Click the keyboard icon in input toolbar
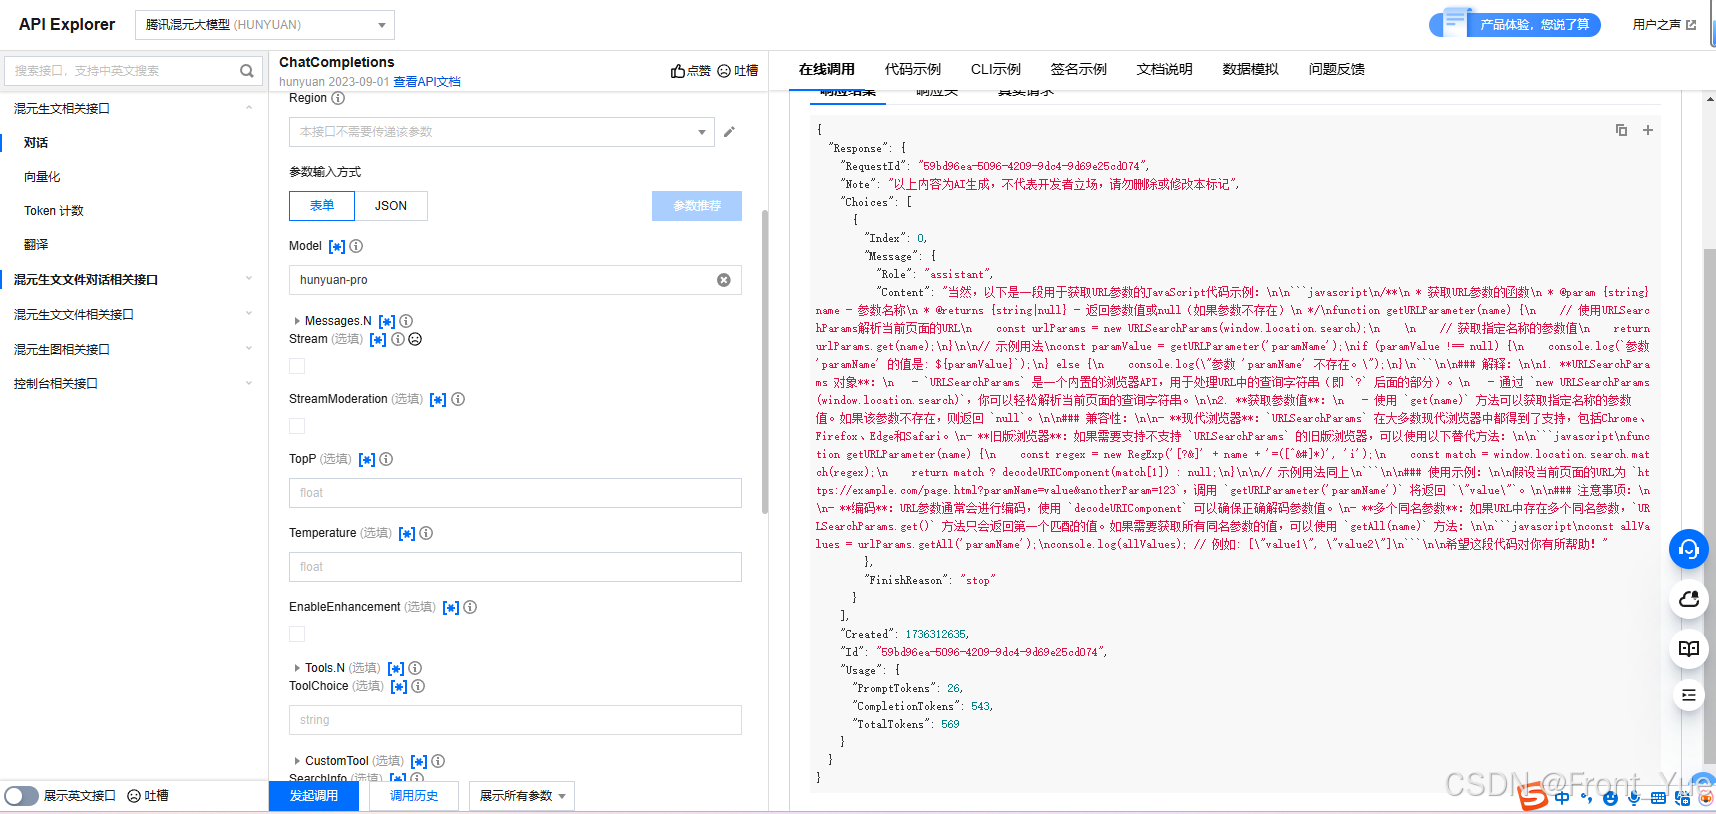Screen dimensions: 1716x814 [1658, 797]
